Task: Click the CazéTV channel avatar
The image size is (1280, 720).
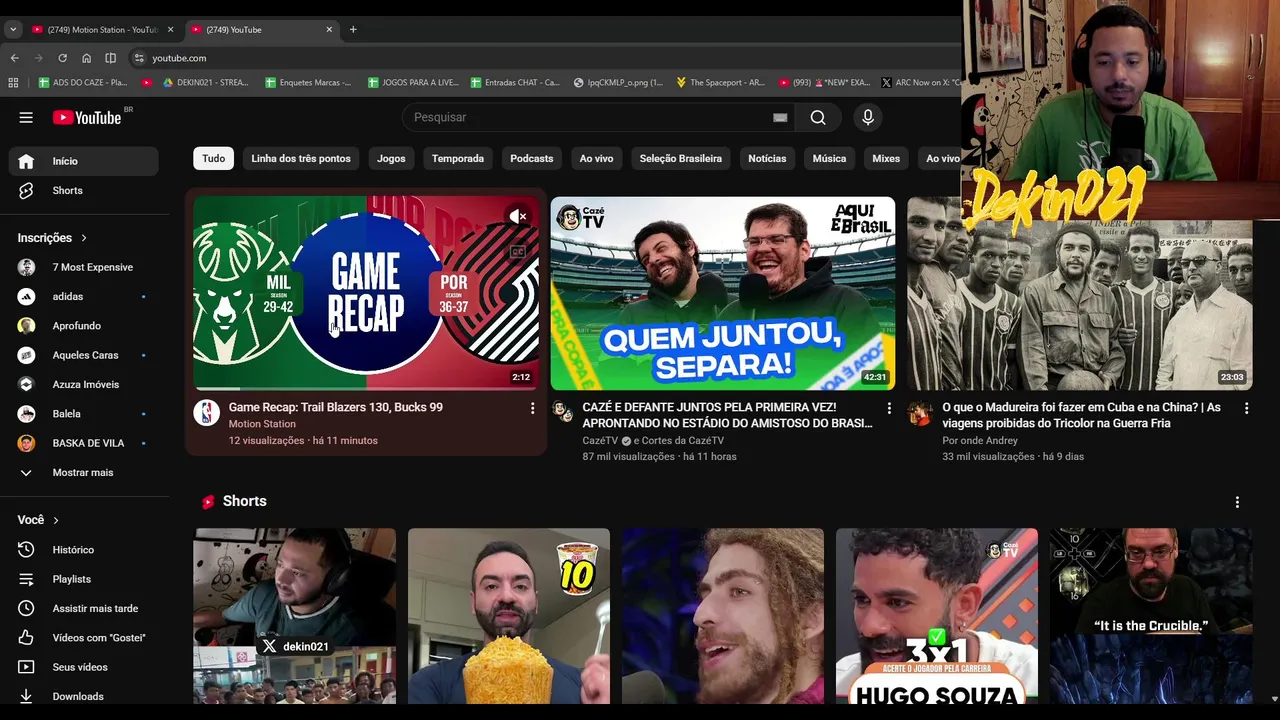Action: tap(563, 413)
